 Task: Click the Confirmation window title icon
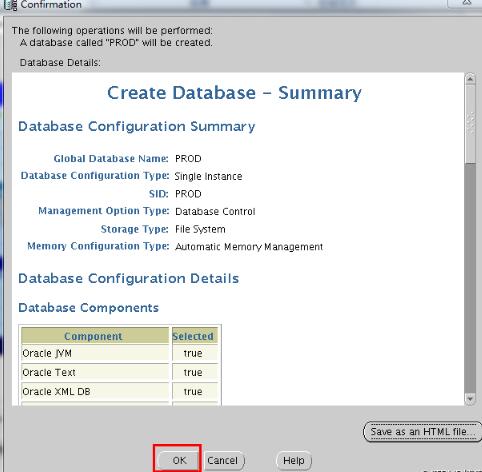click(11, 5)
